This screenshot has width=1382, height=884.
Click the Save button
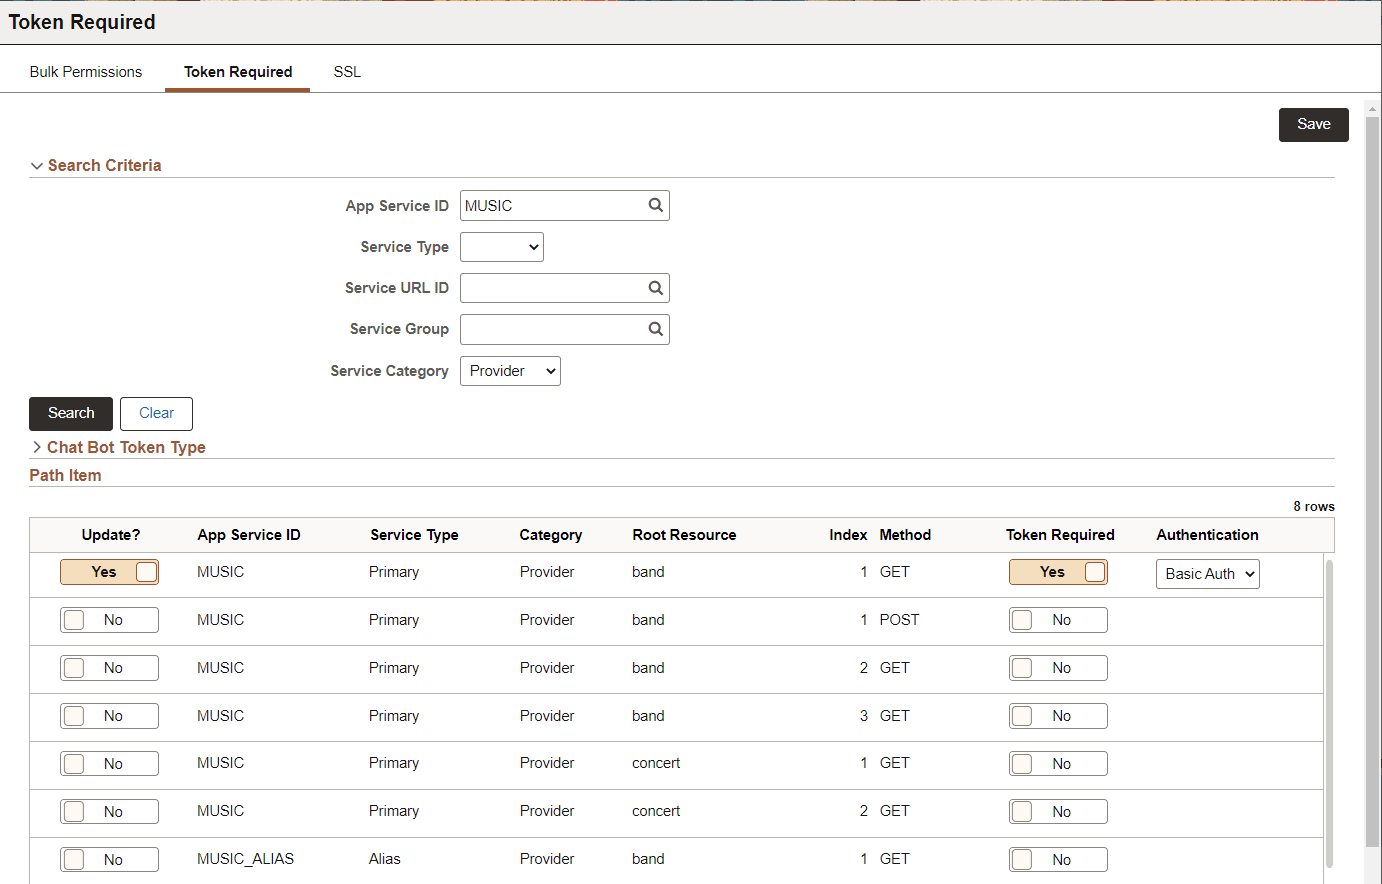(1314, 124)
